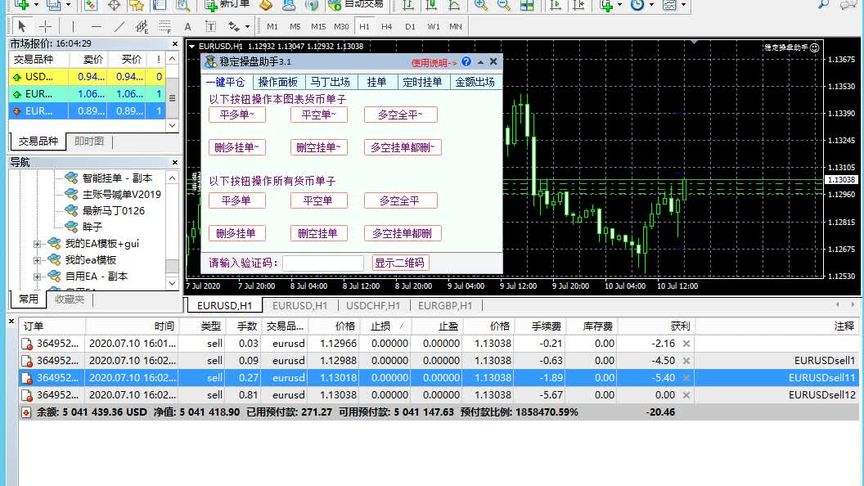Open the 操作面板 tab
This screenshot has width=864, height=486.
(x=278, y=82)
